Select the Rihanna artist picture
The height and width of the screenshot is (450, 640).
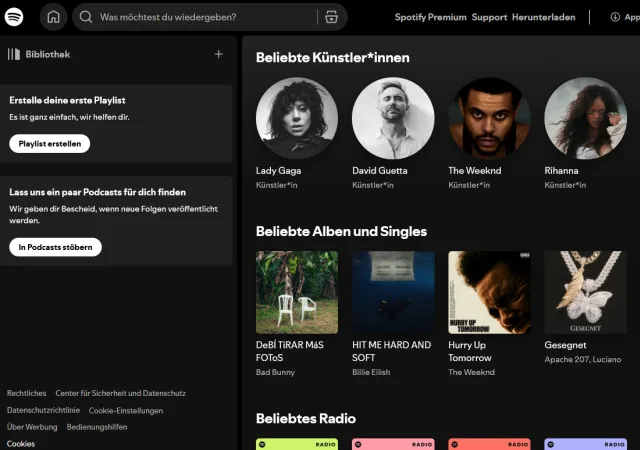(x=585, y=119)
